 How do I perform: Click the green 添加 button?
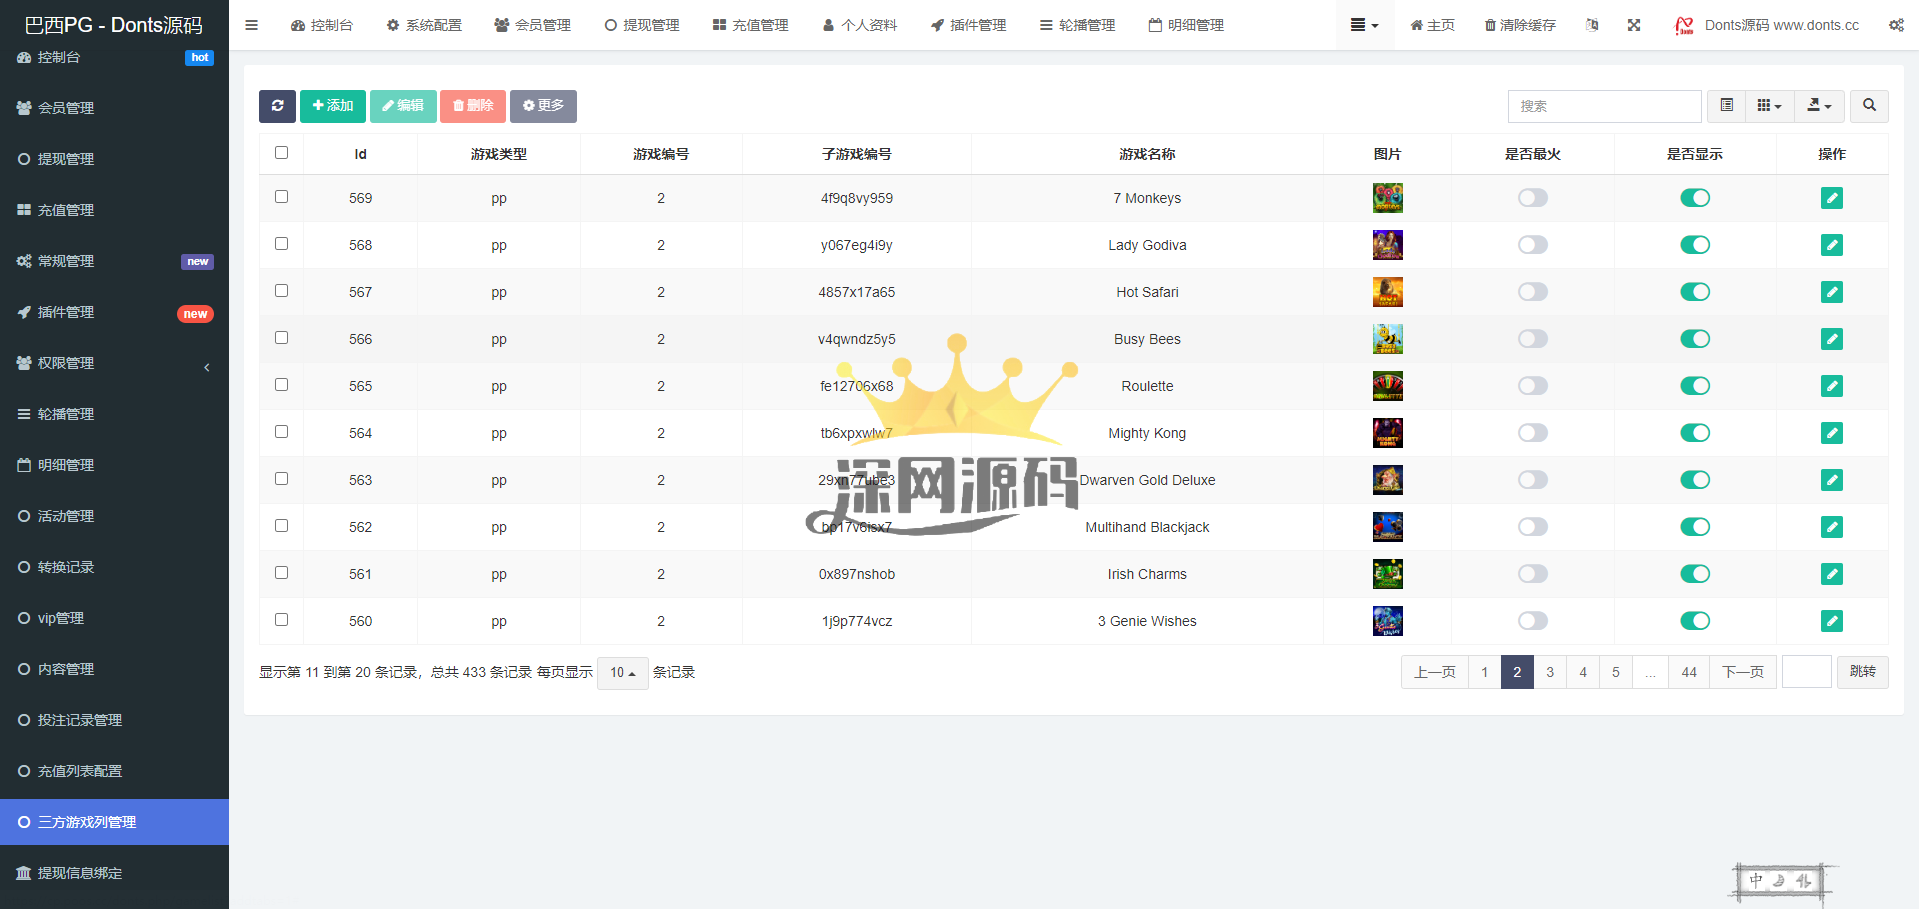[332, 106]
